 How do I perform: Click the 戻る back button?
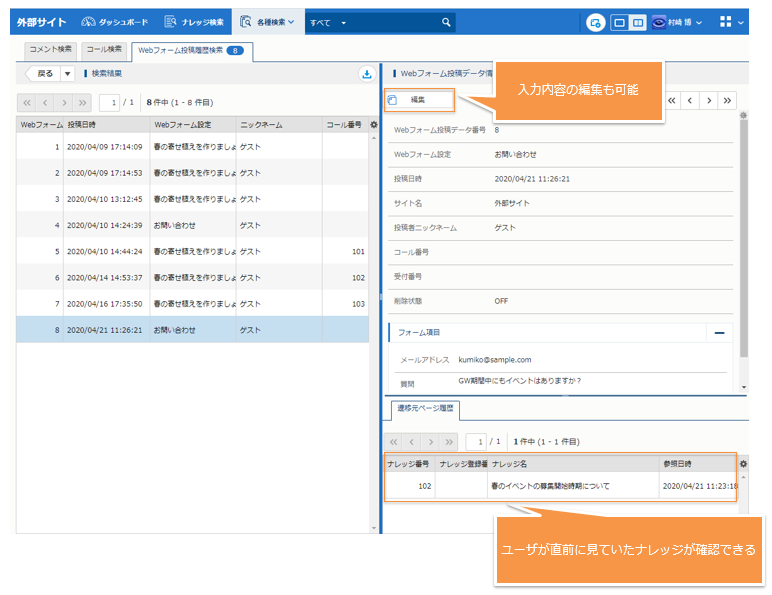point(43,73)
